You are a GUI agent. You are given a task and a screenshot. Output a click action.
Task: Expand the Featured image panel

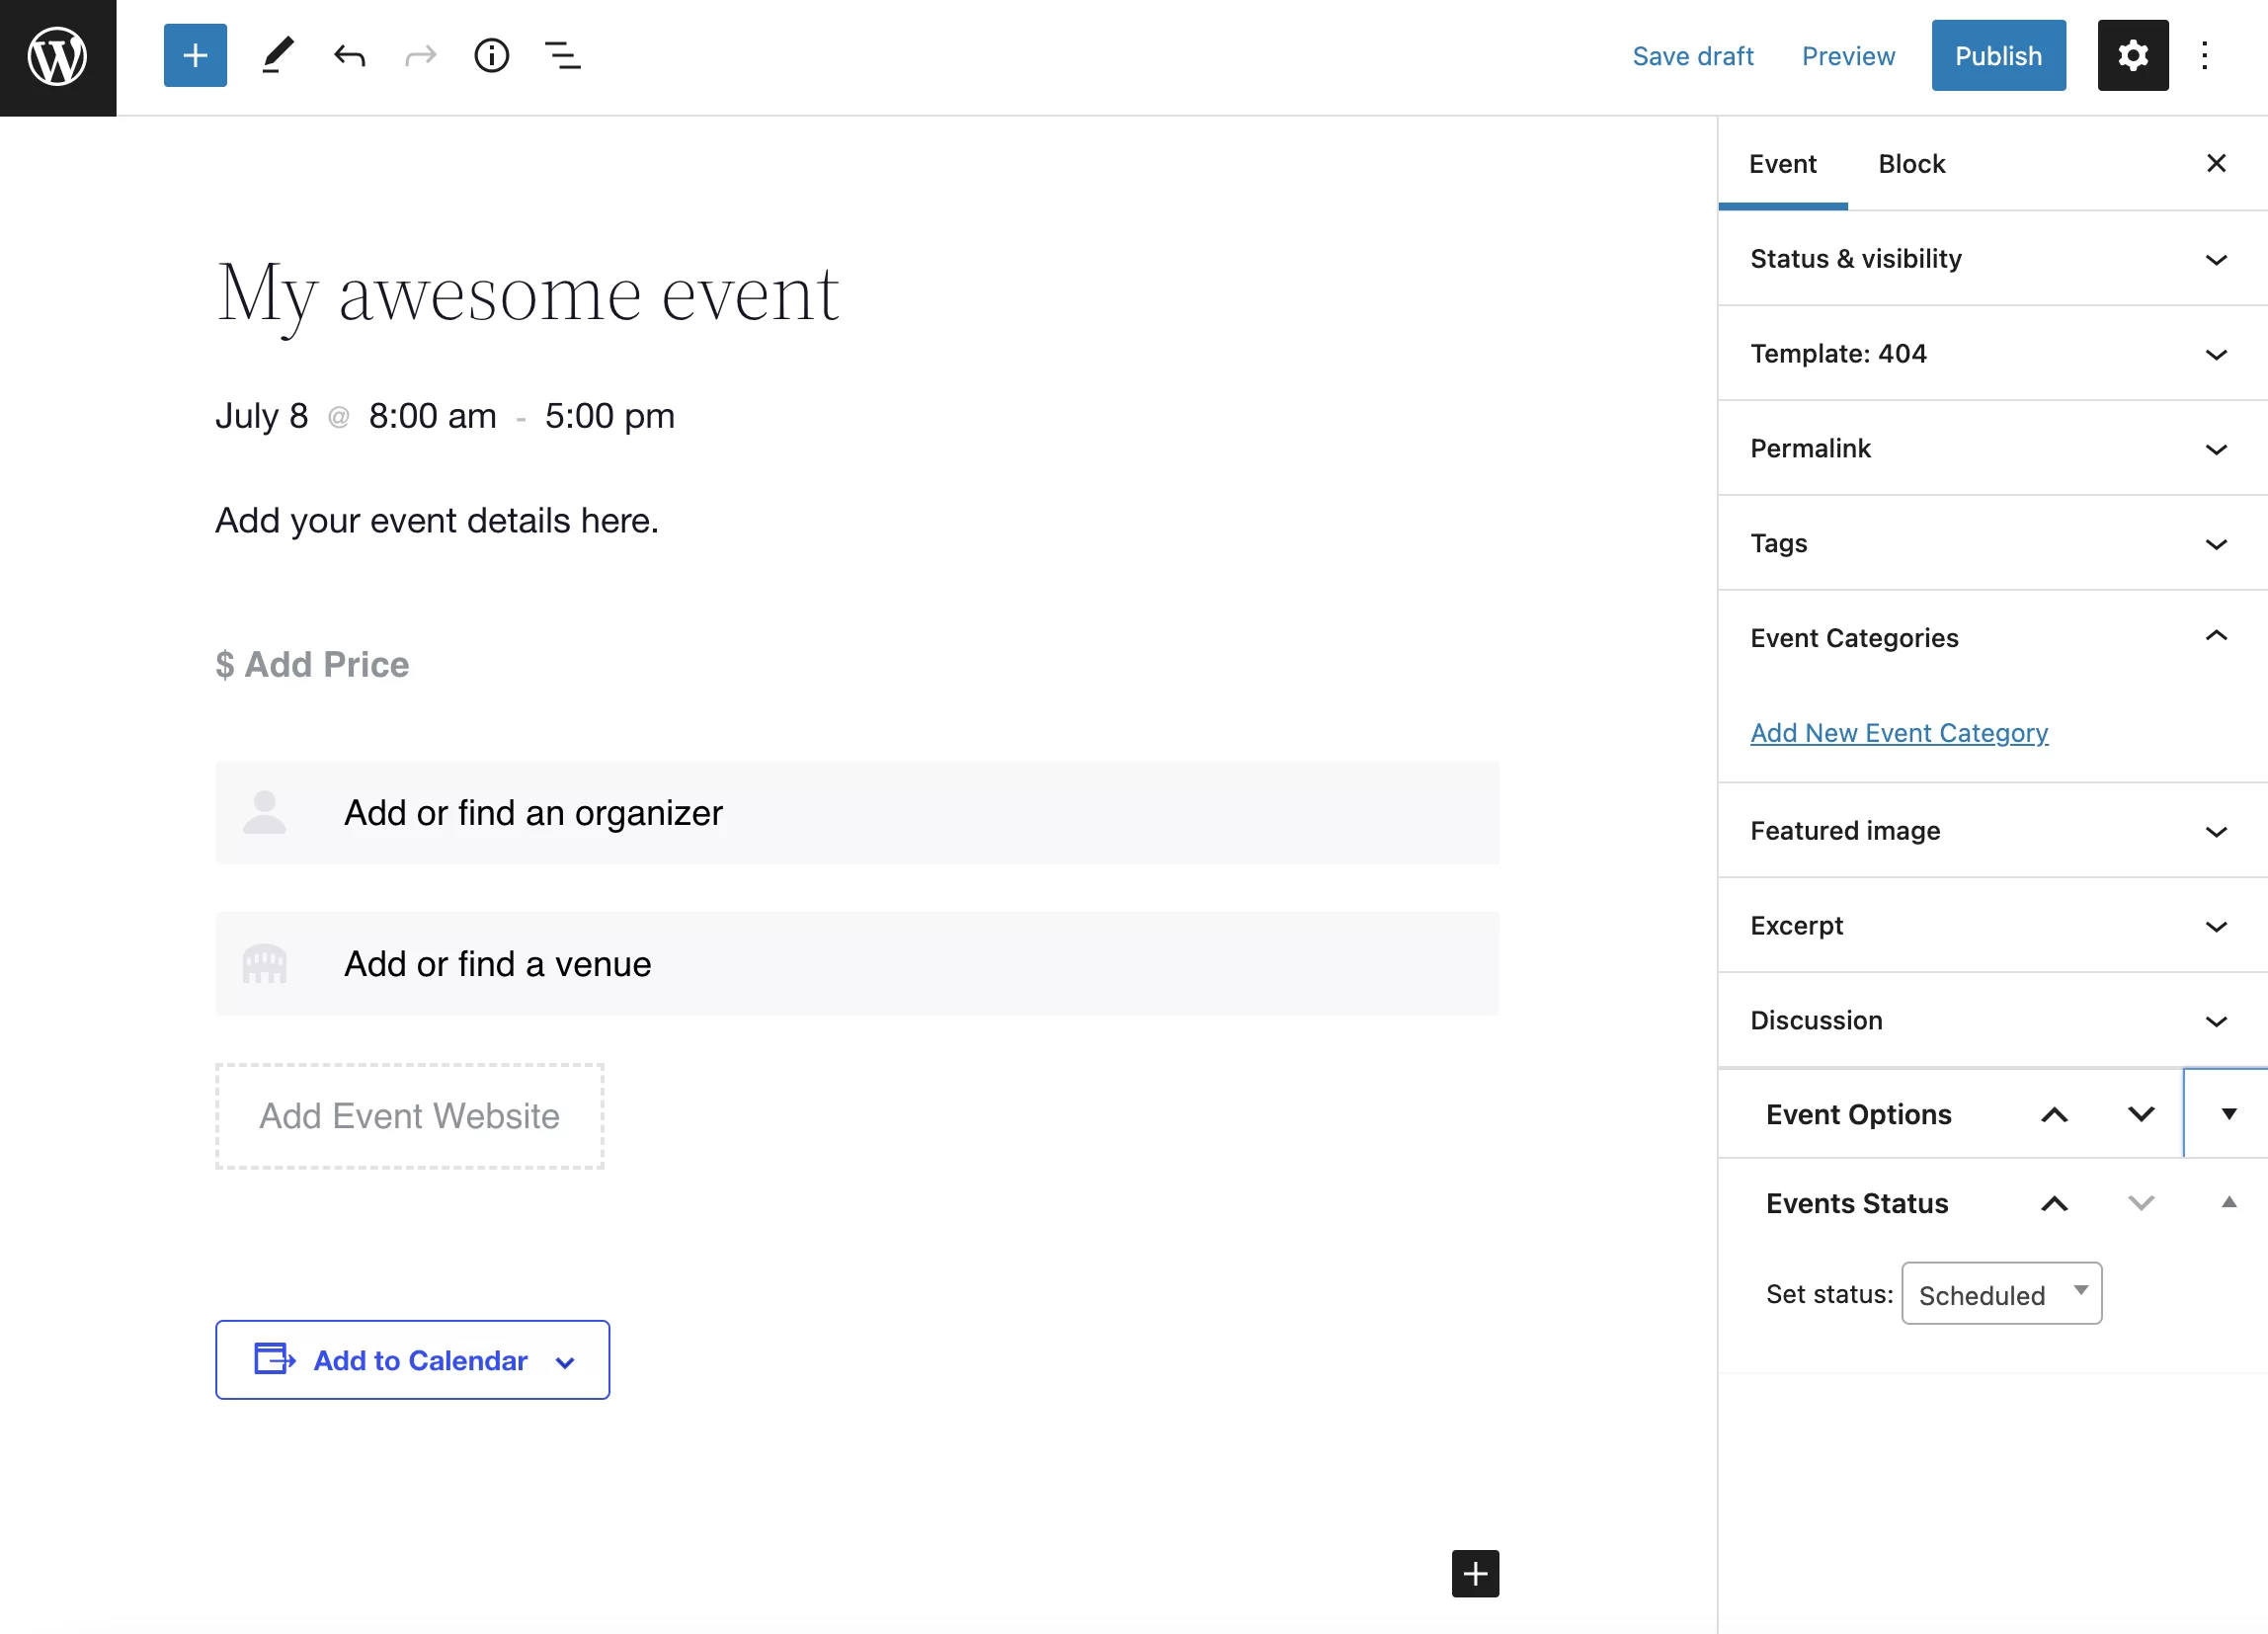1992,831
